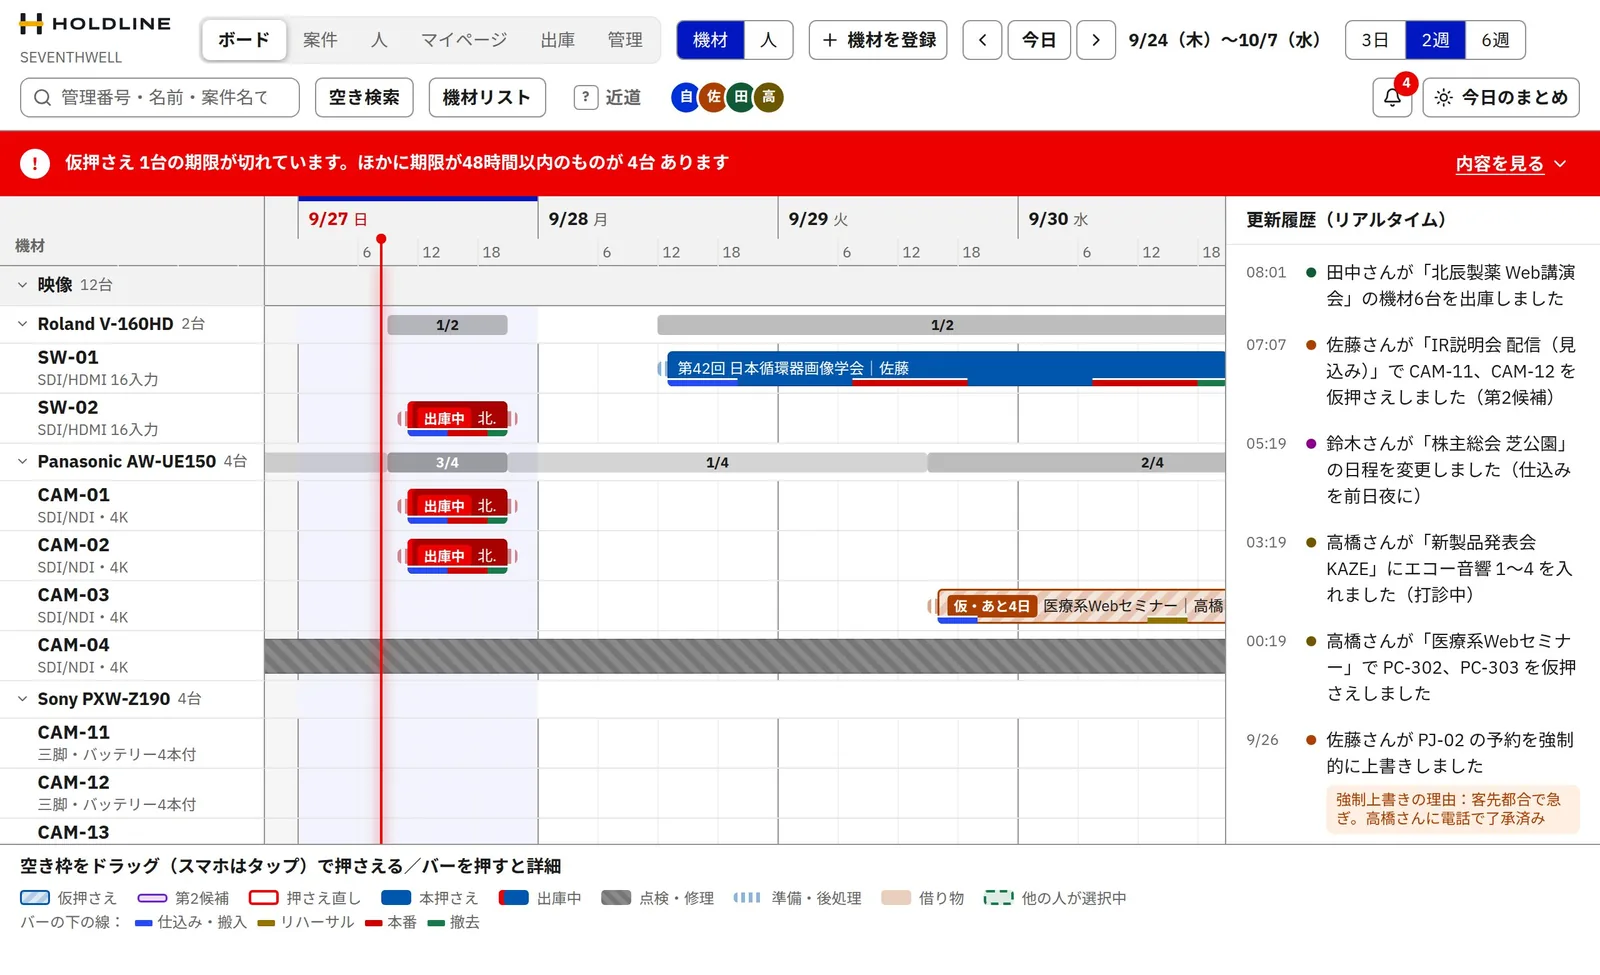Open the 案件 tab
Viewport: 1600px width, 975px height.
click(320, 40)
